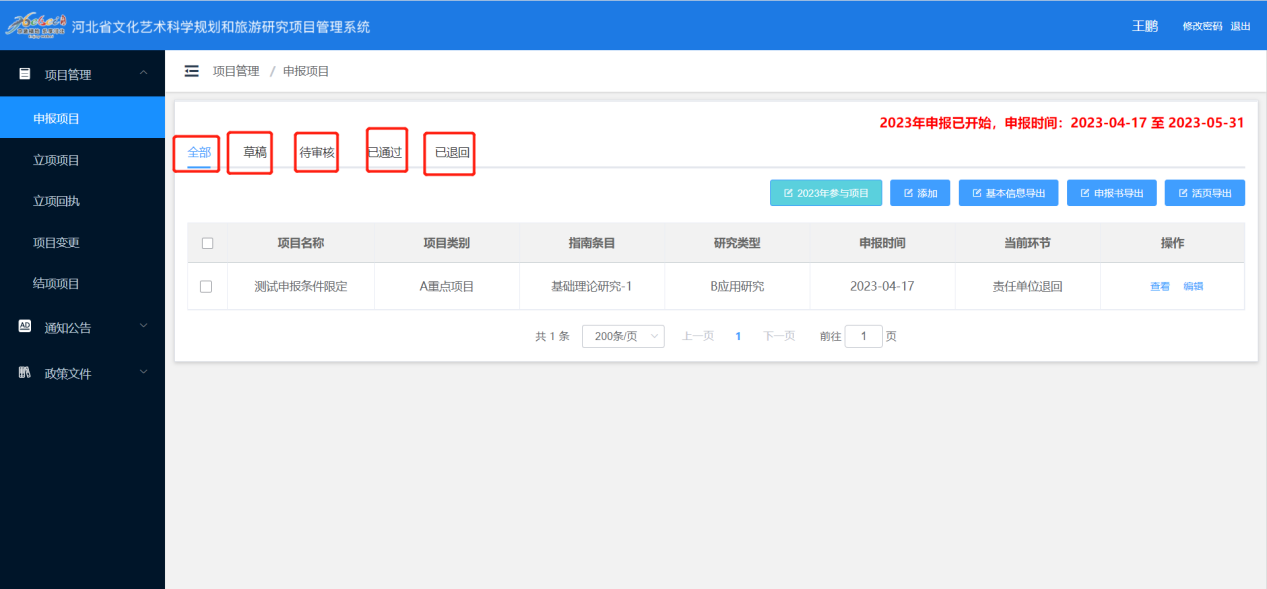Expand the 通知公告 menu section
This screenshot has height=589, width=1267.
point(144,326)
